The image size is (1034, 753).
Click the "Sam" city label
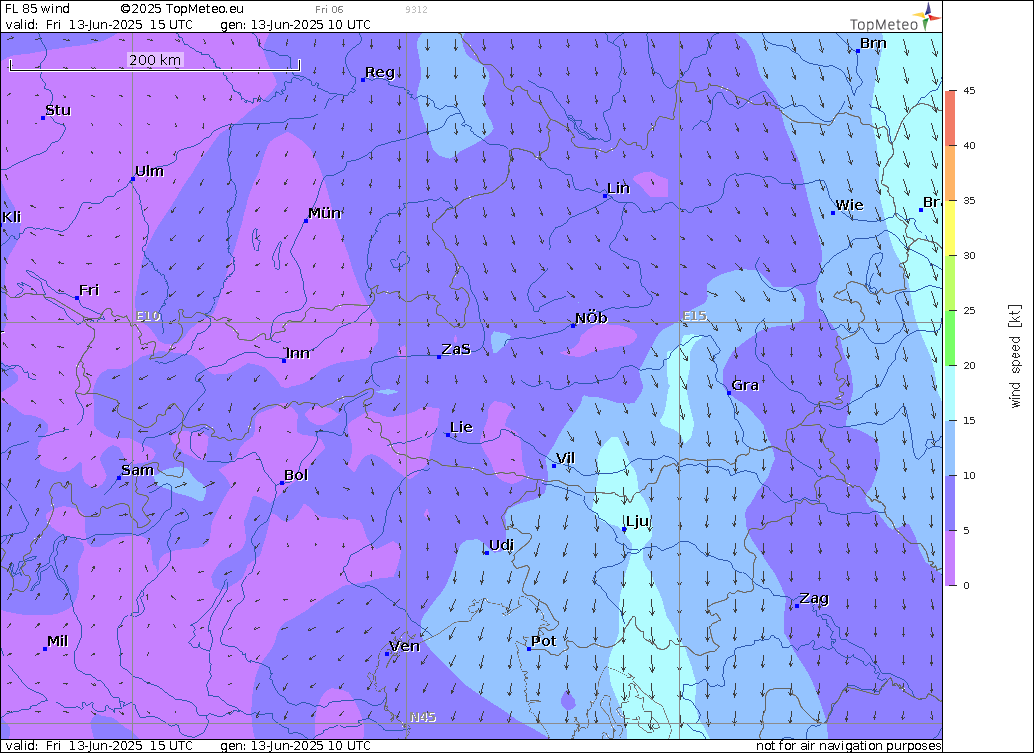click(x=138, y=470)
